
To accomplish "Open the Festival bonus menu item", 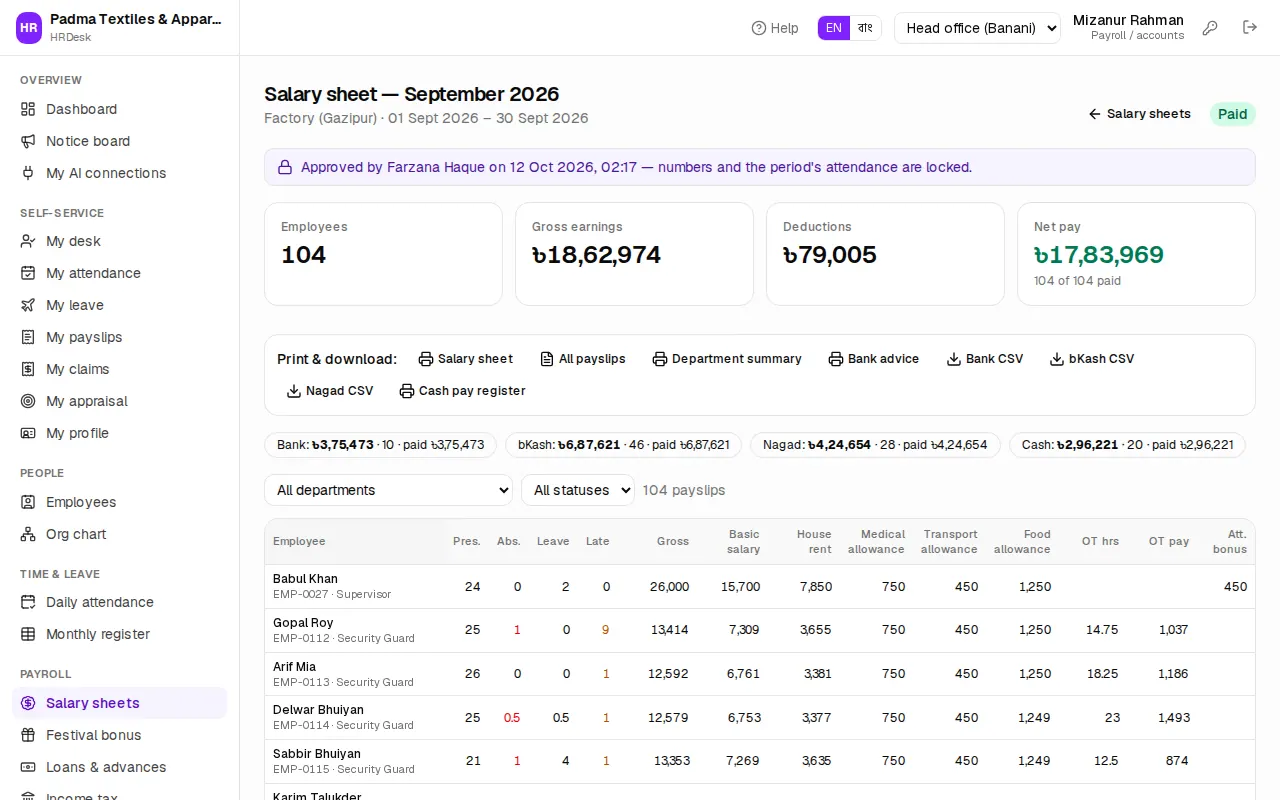I will [x=119, y=735].
